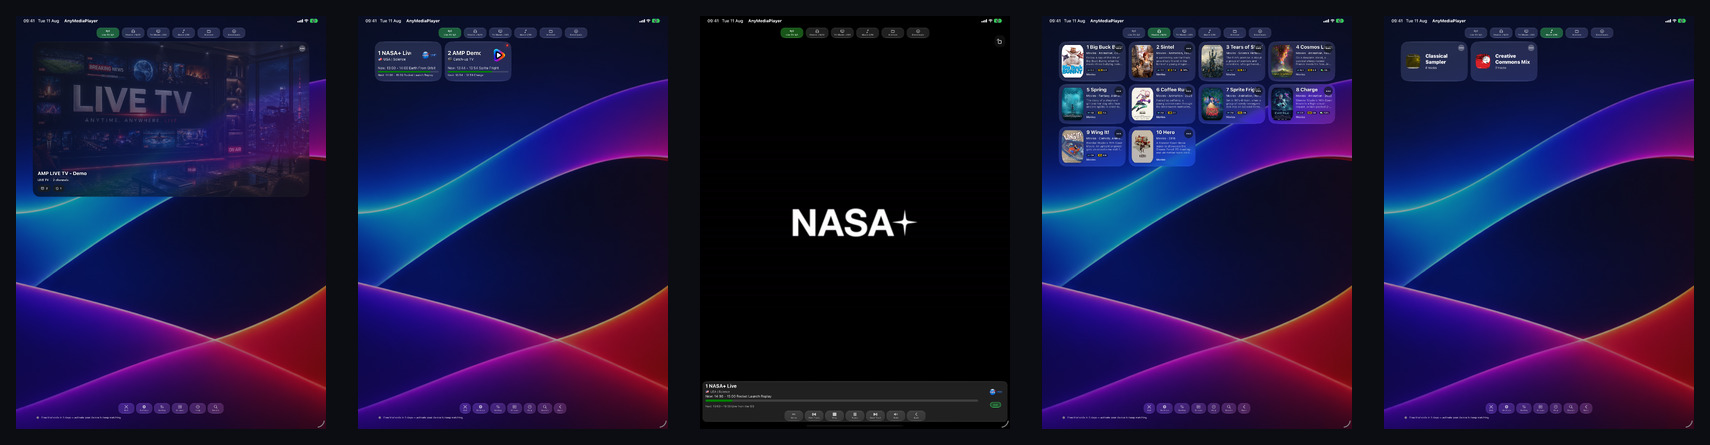Tap the X close icon on channel list toolbar
1710x445 pixels.
[466, 408]
